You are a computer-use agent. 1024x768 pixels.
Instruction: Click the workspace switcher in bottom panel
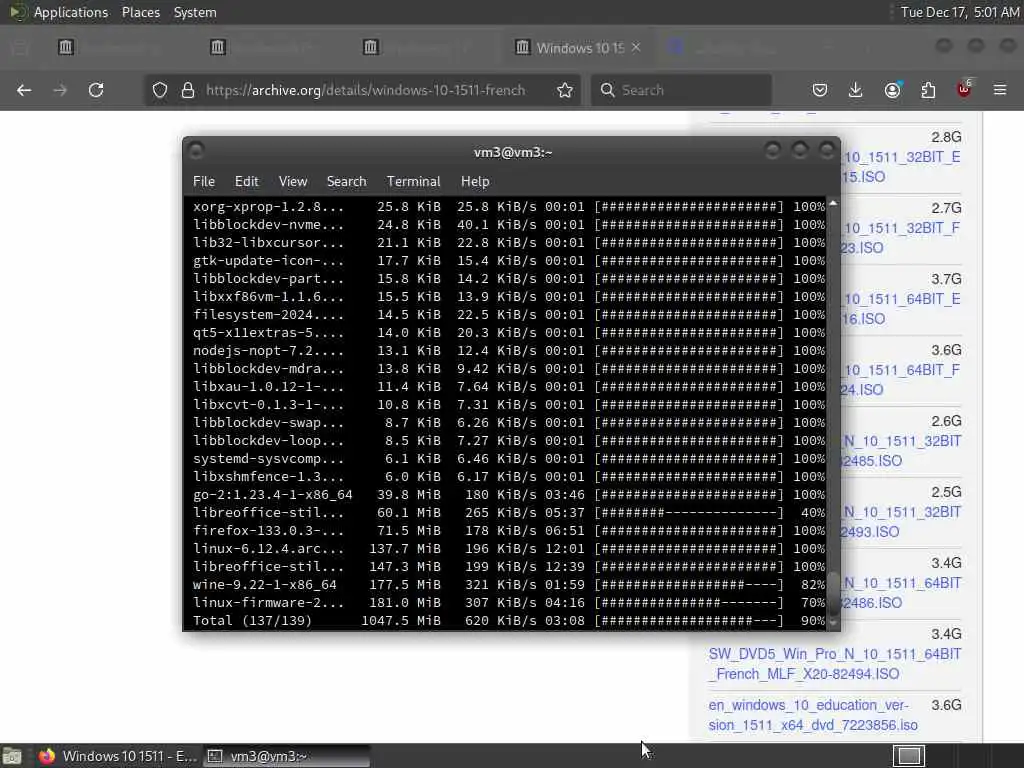click(x=909, y=756)
